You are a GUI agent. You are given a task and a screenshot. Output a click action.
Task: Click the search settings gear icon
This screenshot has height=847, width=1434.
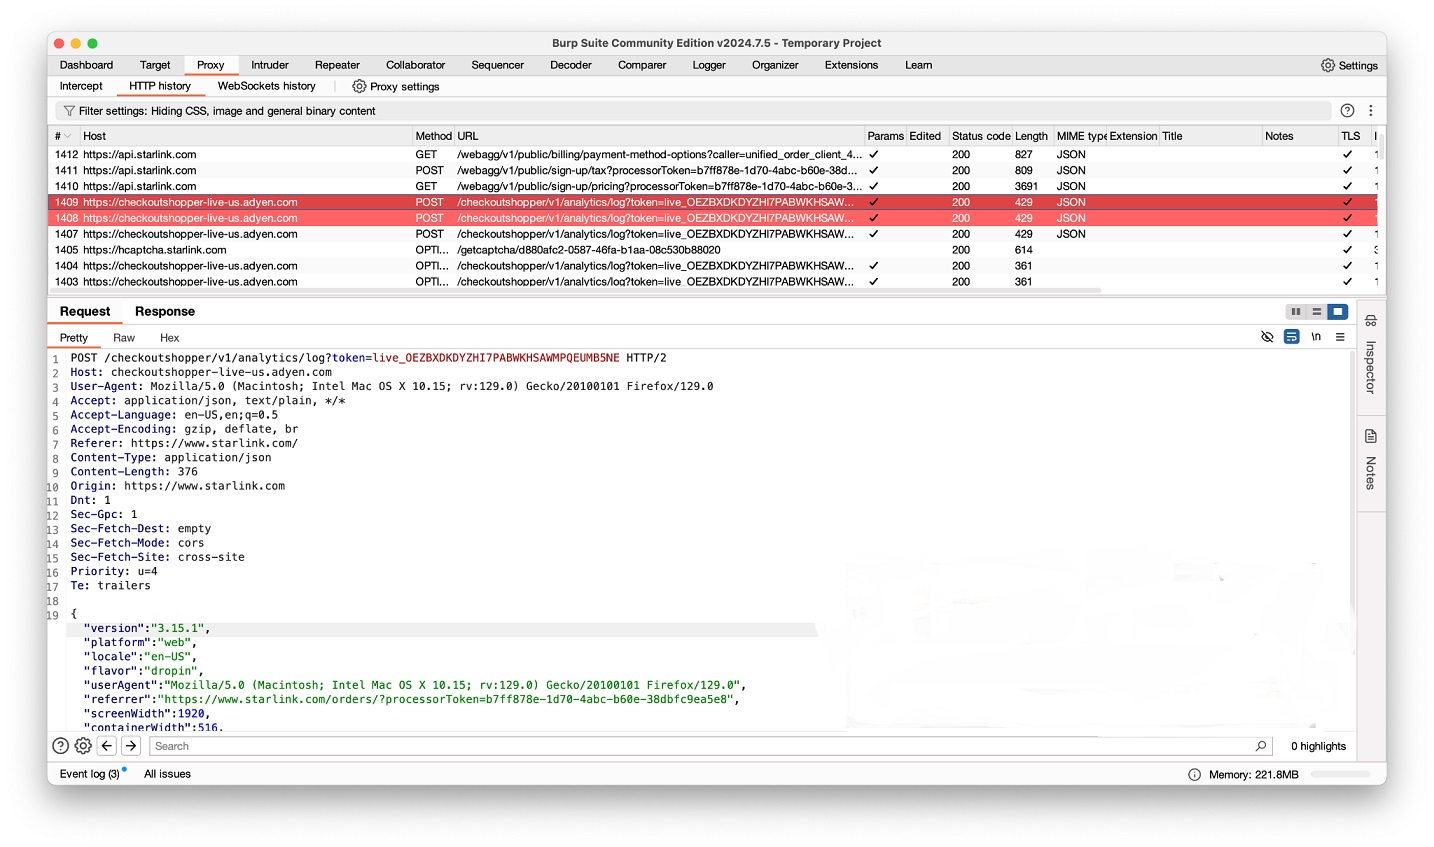click(x=83, y=746)
